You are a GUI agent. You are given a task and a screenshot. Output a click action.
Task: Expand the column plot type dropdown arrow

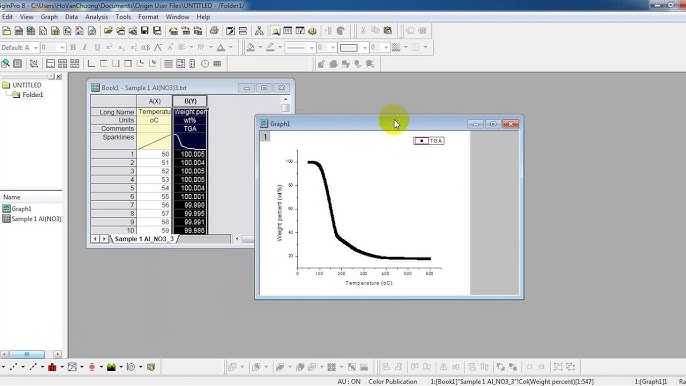[62, 367]
